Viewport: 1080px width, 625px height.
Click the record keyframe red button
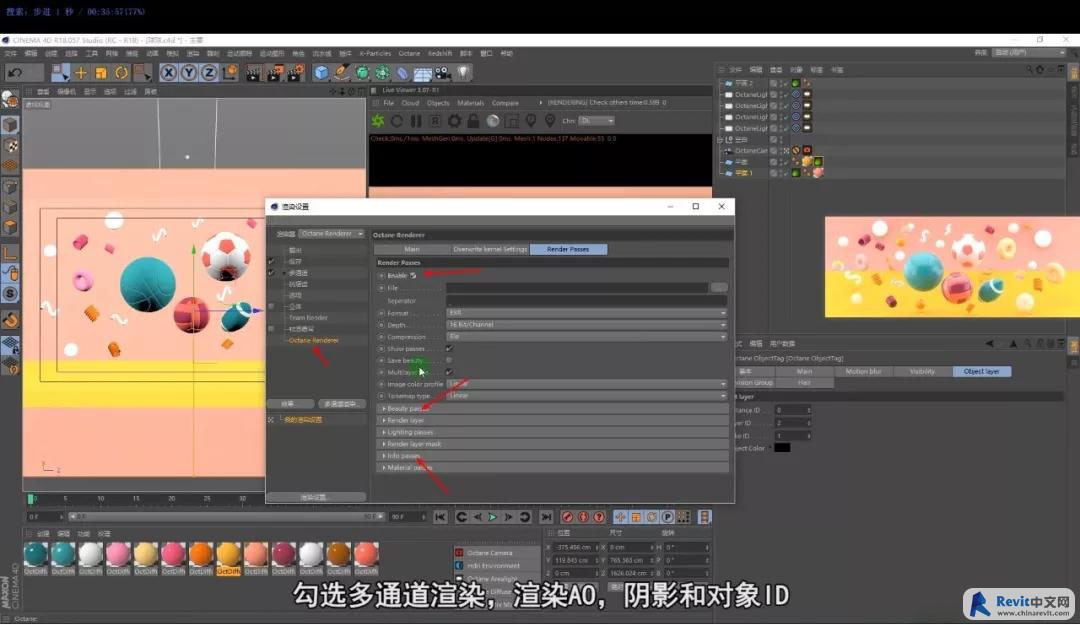tap(567, 517)
